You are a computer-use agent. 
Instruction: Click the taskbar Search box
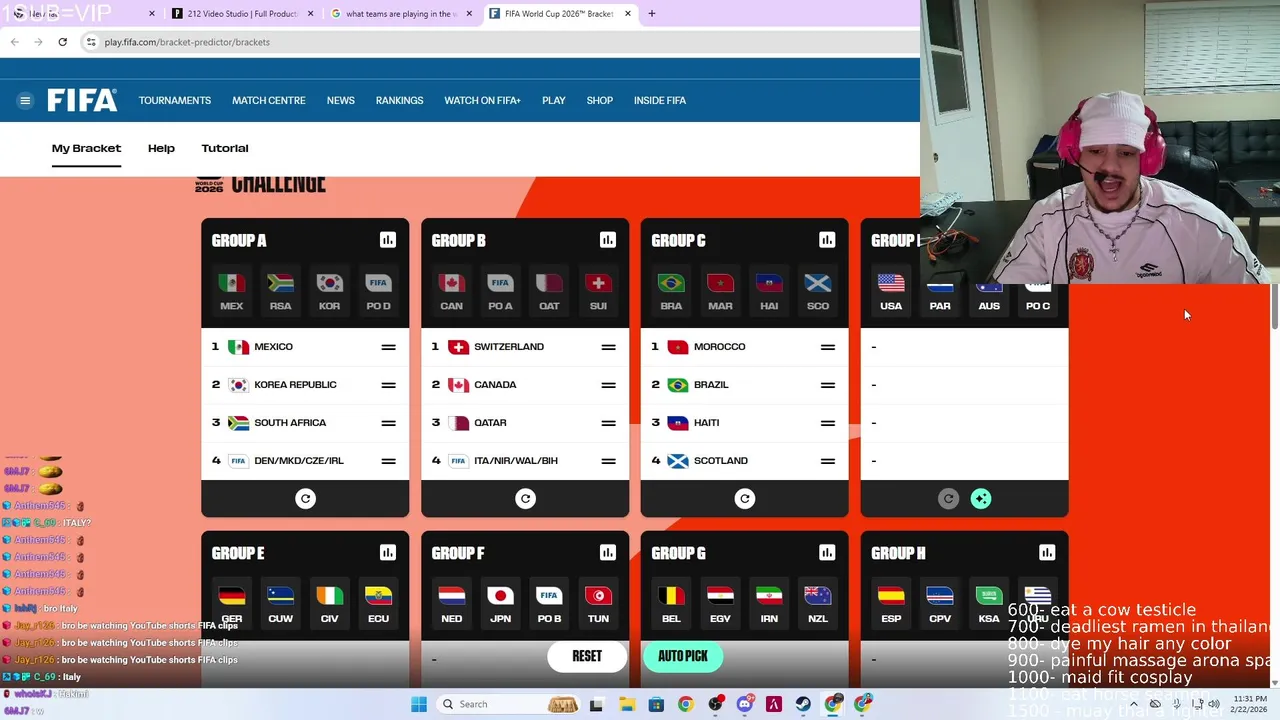pyautogui.click(x=510, y=704)
